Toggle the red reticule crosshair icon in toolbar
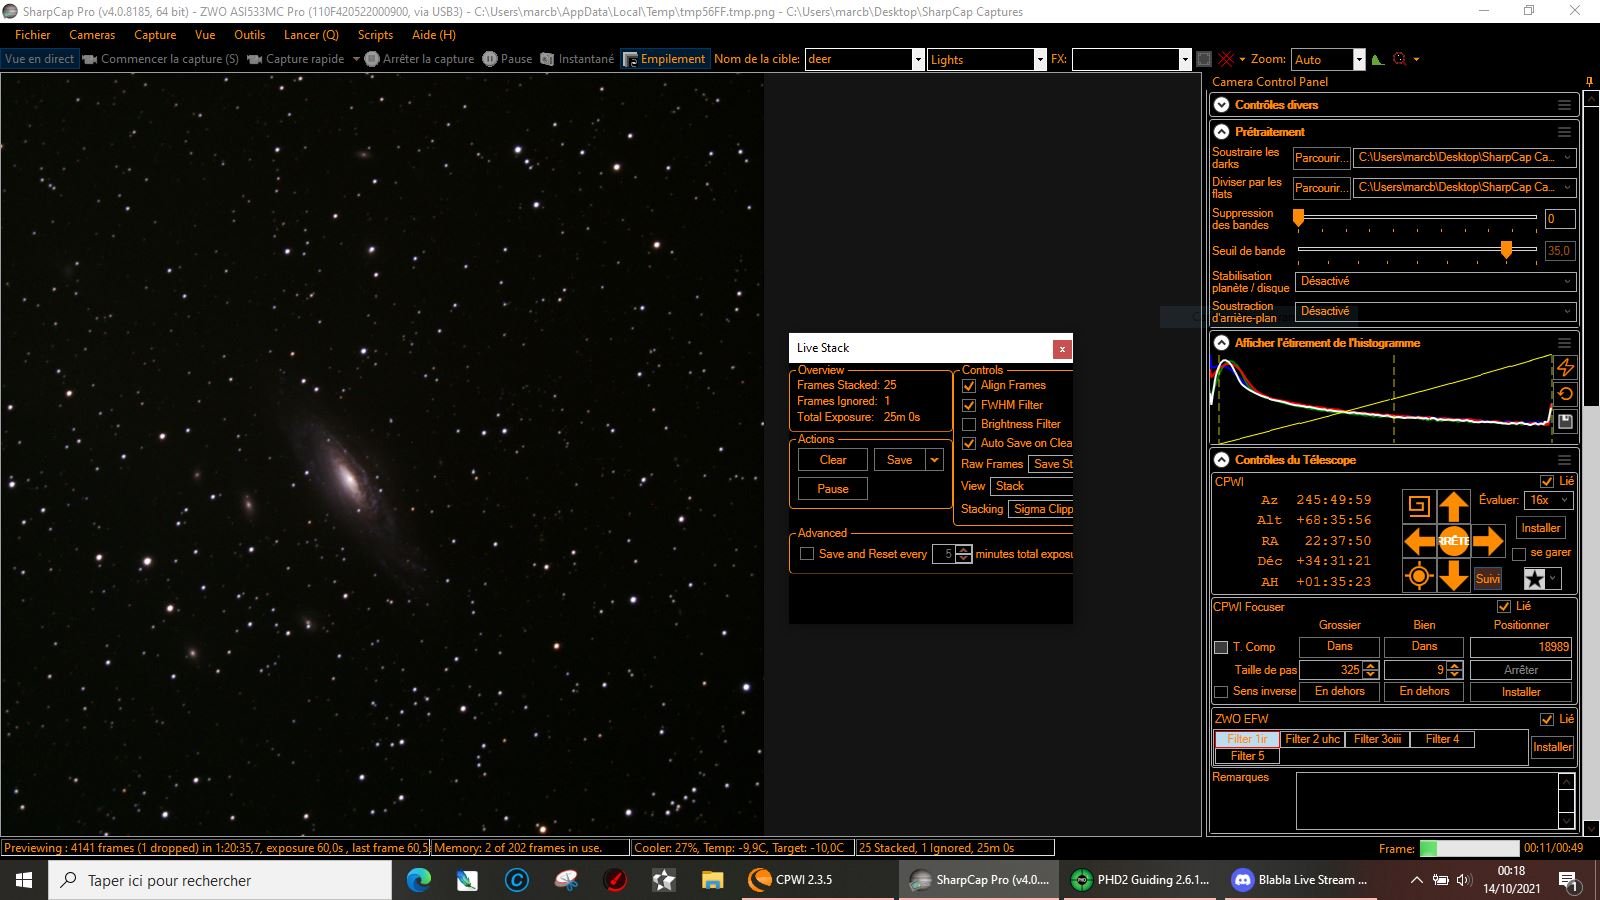Image resolution: width=1600 pixels, height=900 pixels. click(x=1226, y=59)
